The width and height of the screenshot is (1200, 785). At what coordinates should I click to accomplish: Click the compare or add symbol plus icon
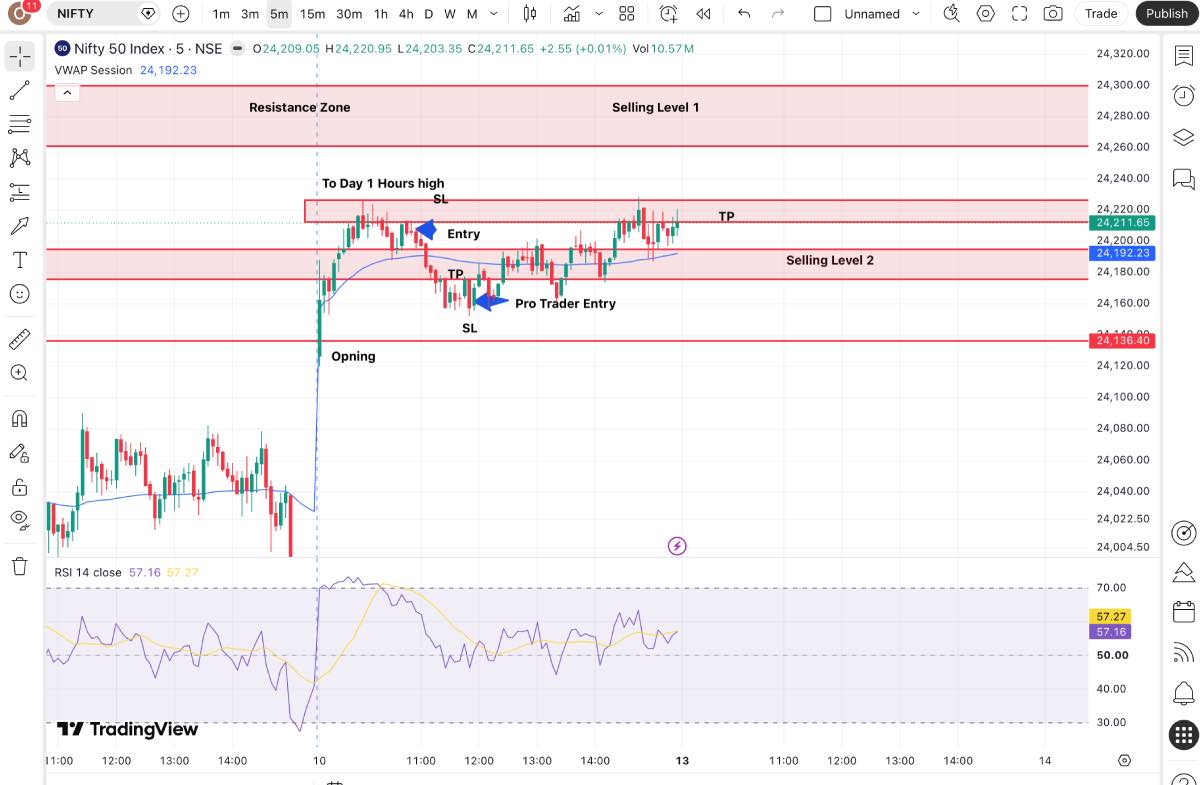point(180,14)
